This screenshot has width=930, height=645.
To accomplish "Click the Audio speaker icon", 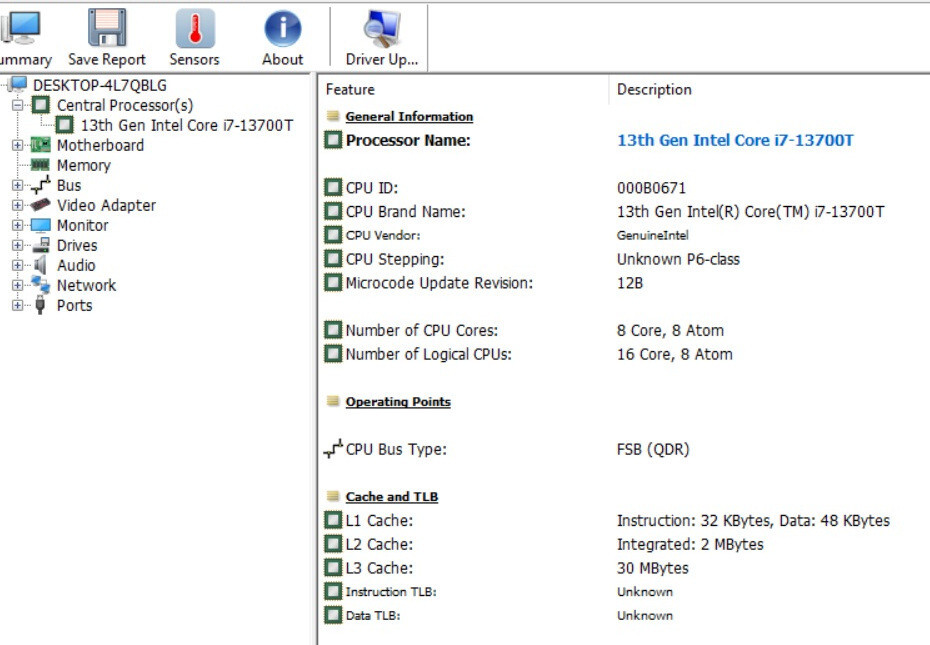I will click(x=40, y=265).
